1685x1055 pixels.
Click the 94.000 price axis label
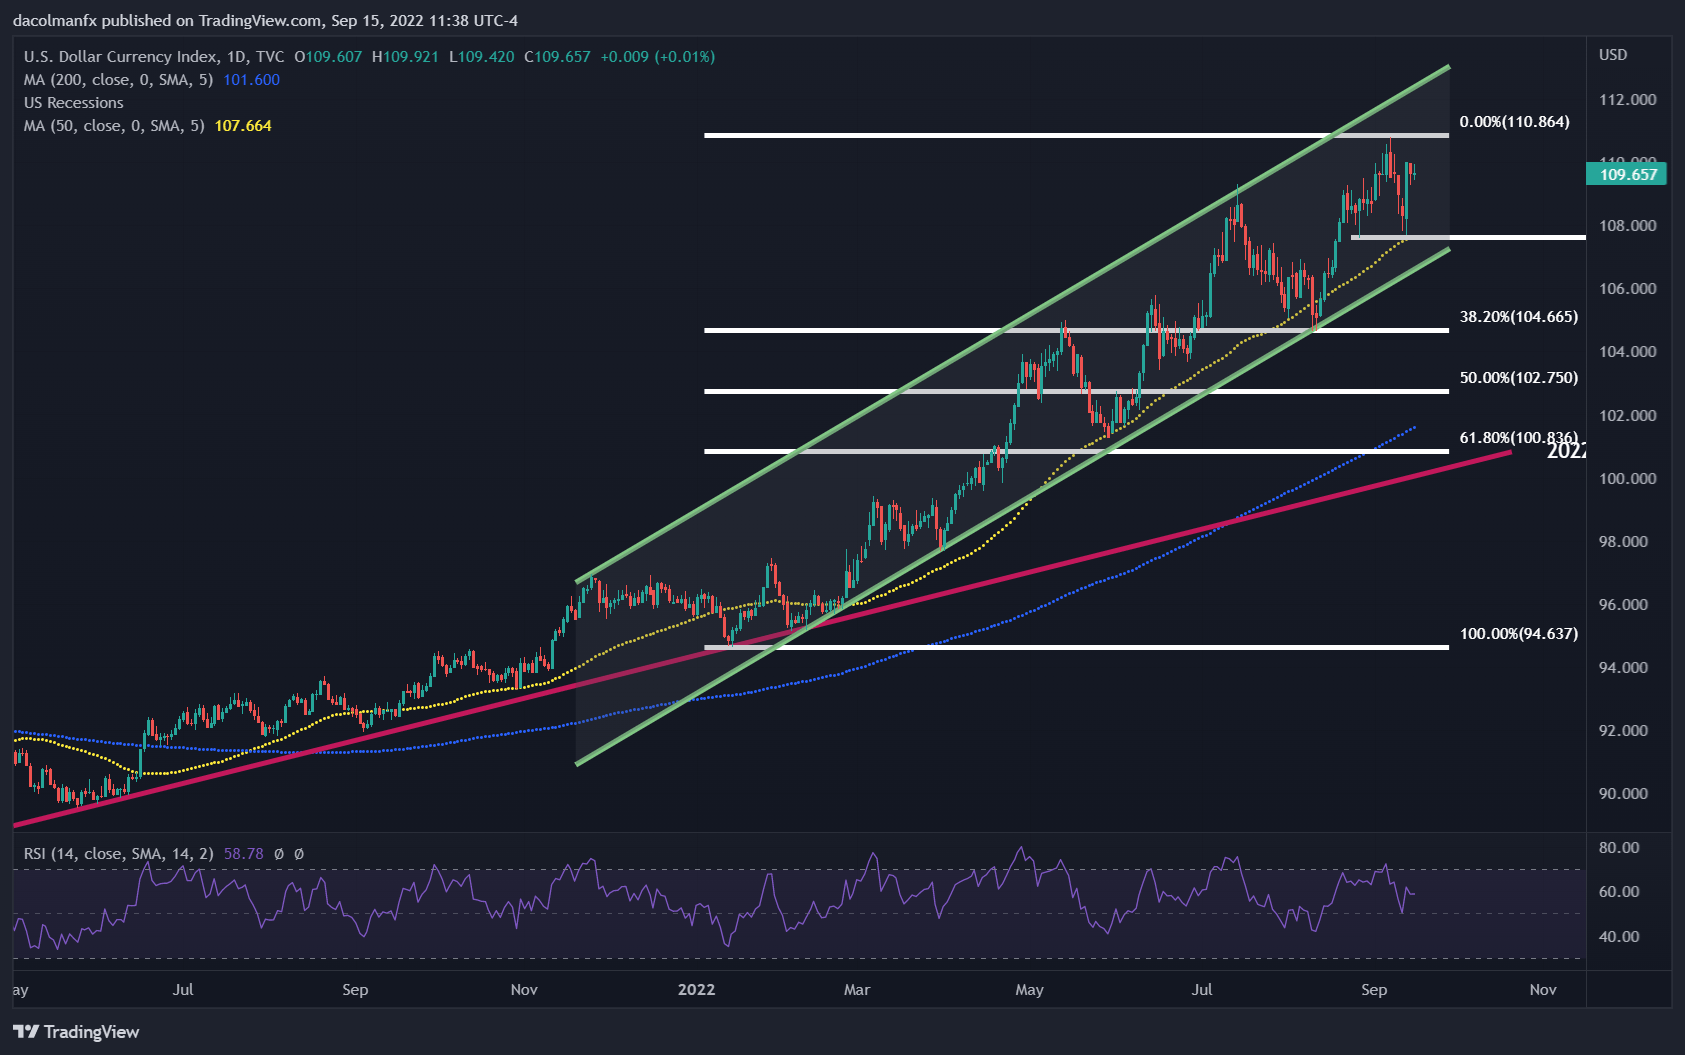click(x=1623, y=668)
